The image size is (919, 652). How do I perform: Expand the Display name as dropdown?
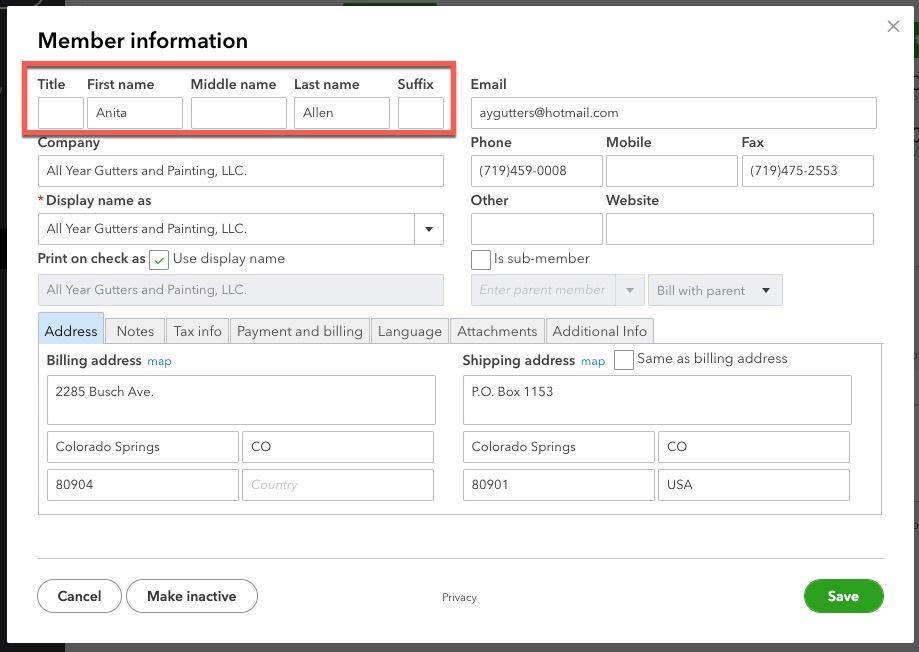[x=429, y=229]
